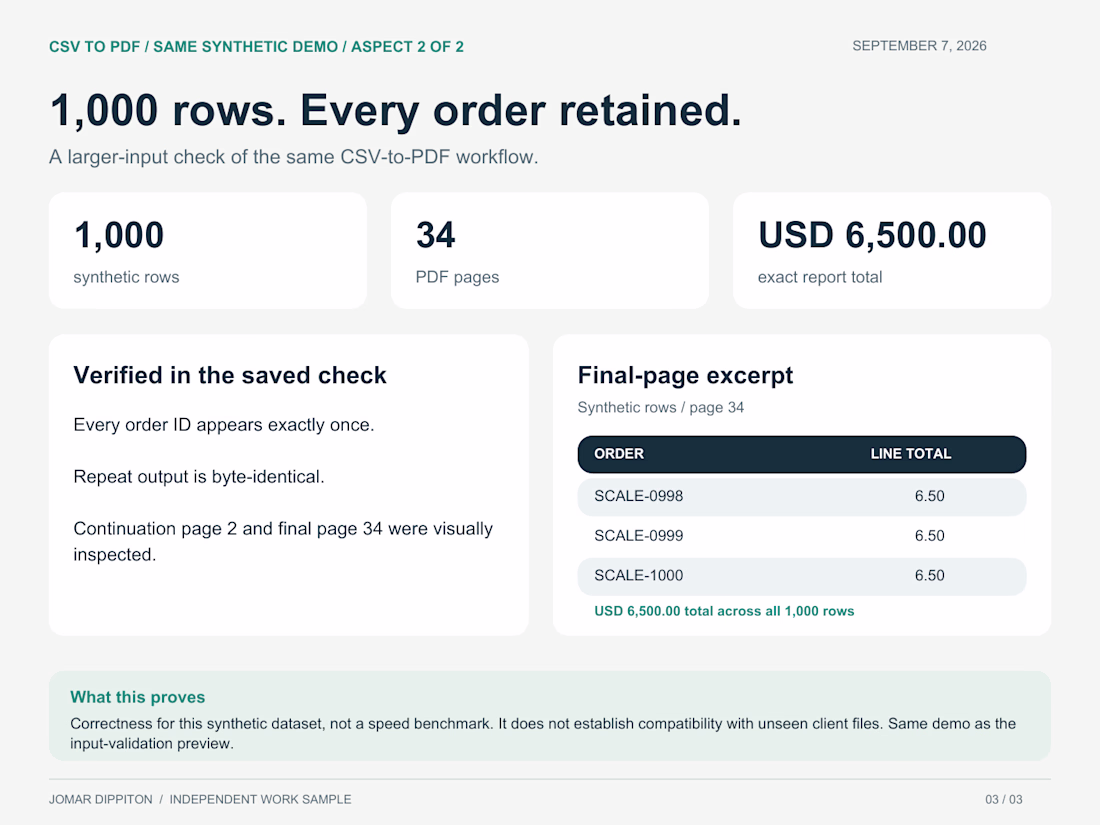Click the 'exact report total' label
The height and width of the screenshot is (825, 1100).
pyautogui.click(x=820, y=277)
